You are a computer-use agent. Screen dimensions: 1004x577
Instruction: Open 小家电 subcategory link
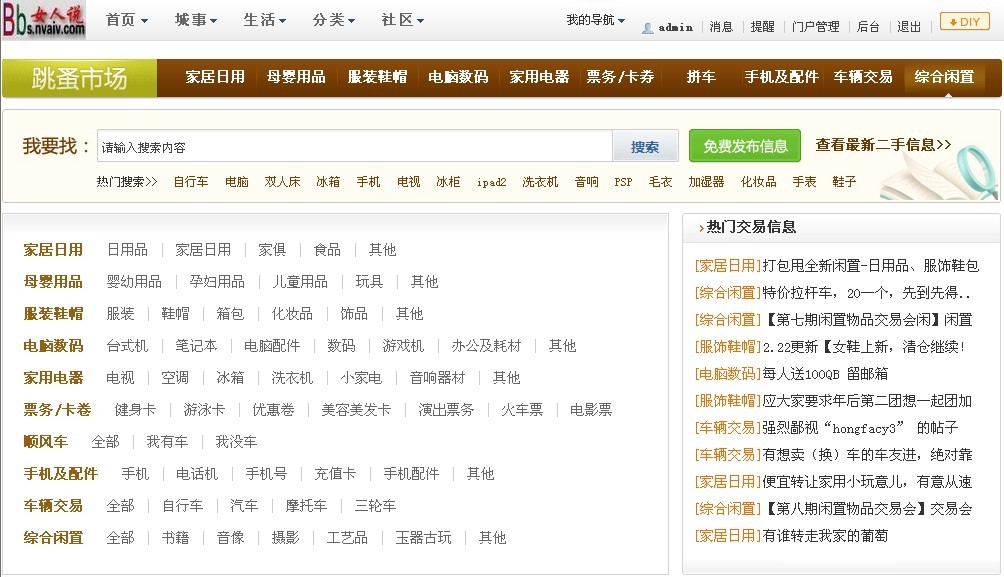click(x=361, y=378)
